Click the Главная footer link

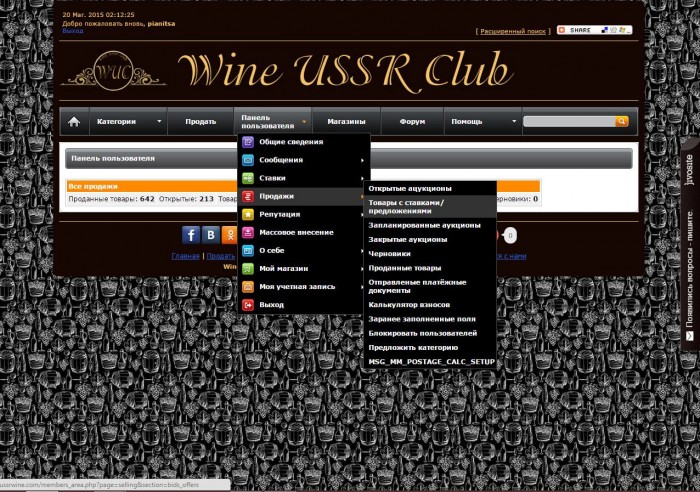185,256
